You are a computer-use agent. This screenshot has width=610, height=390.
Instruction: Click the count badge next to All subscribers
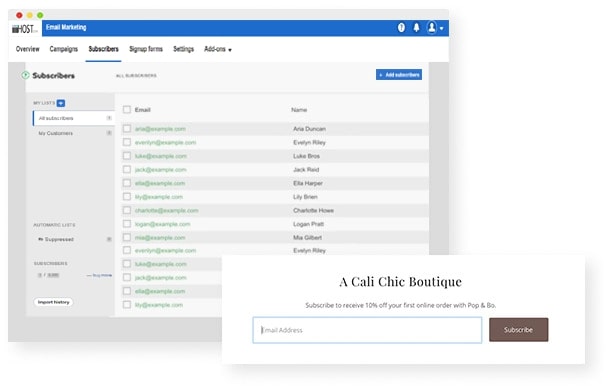pyautogui.click(x=109, y=118)
